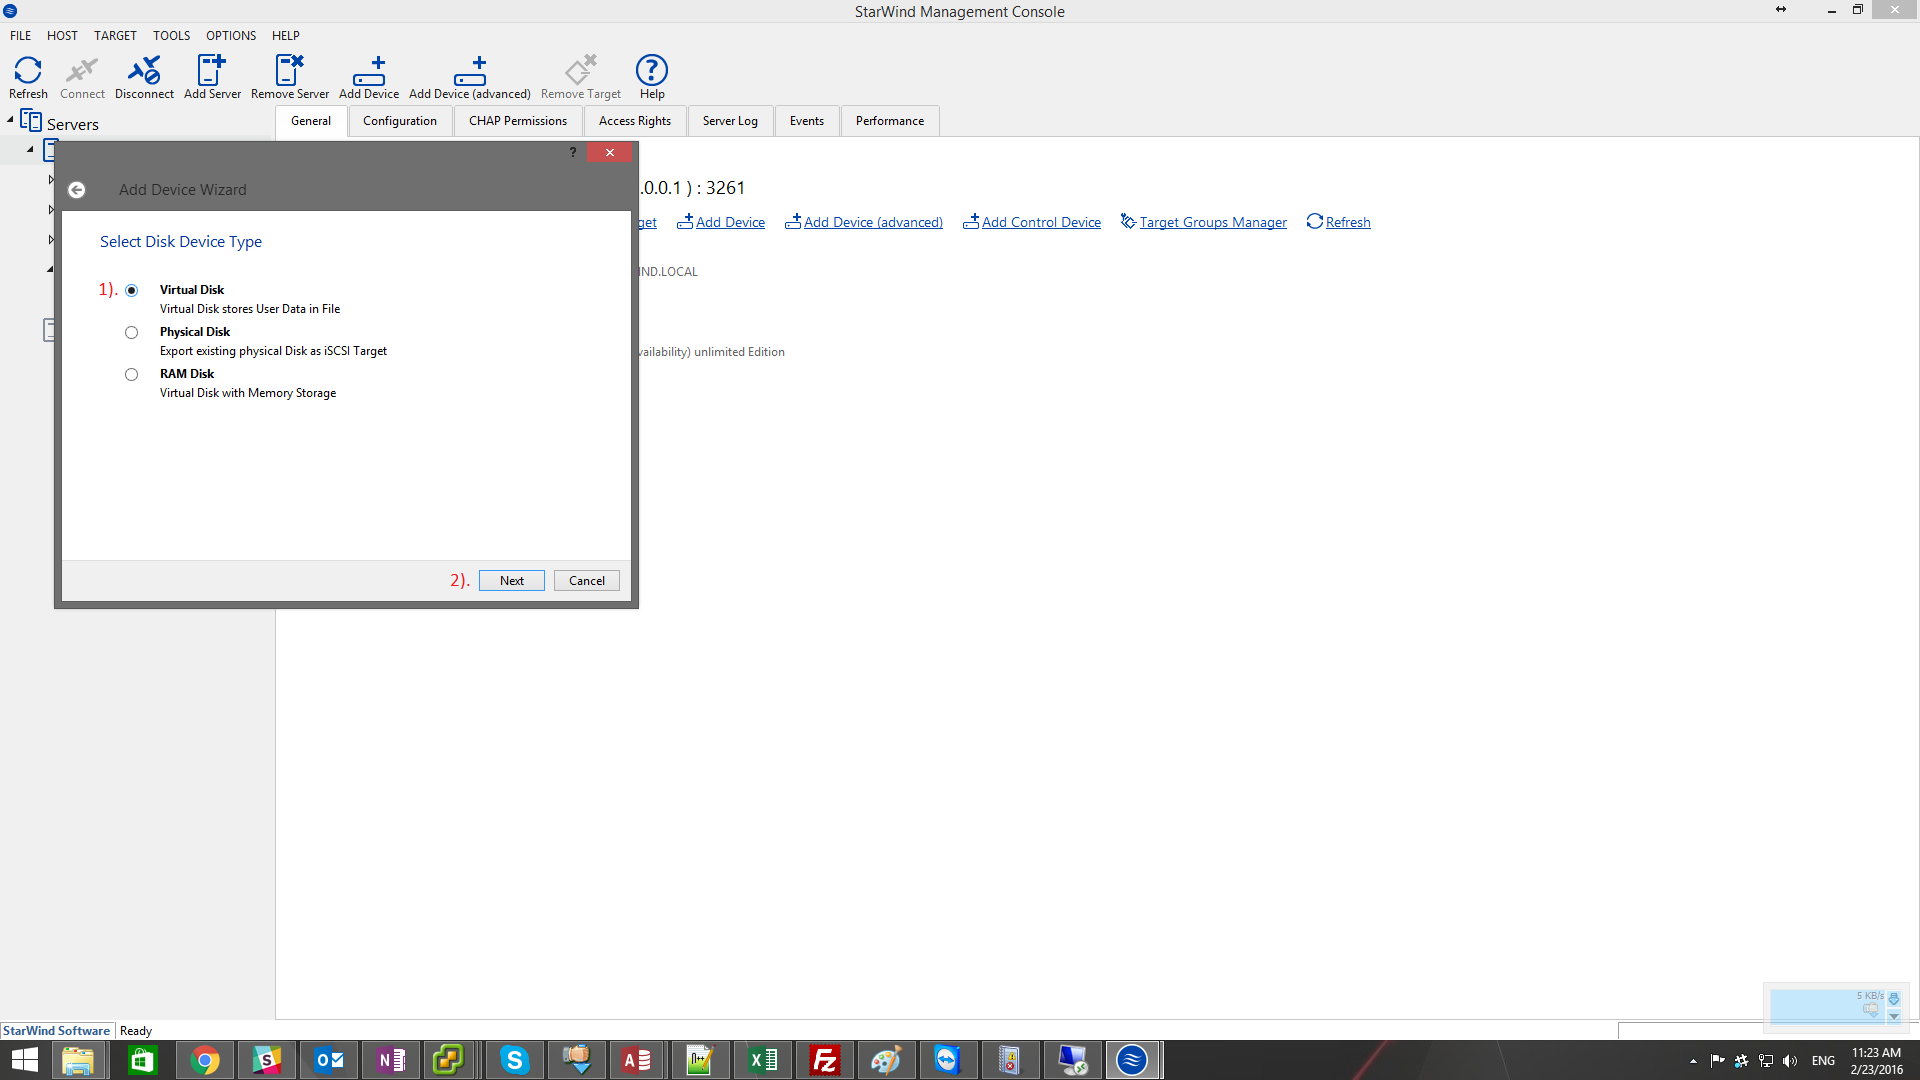Switch to the Server Log tab
The image size is (1920, 1080).
pos(730,121)
